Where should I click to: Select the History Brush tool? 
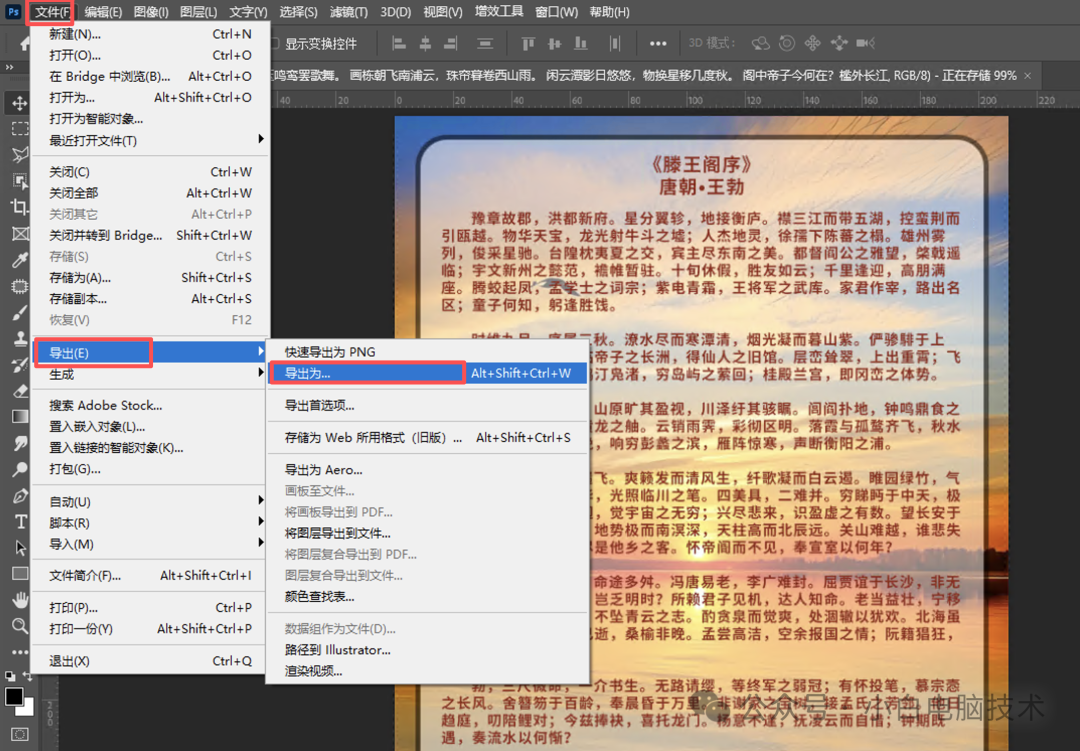(x=19, y=364)
